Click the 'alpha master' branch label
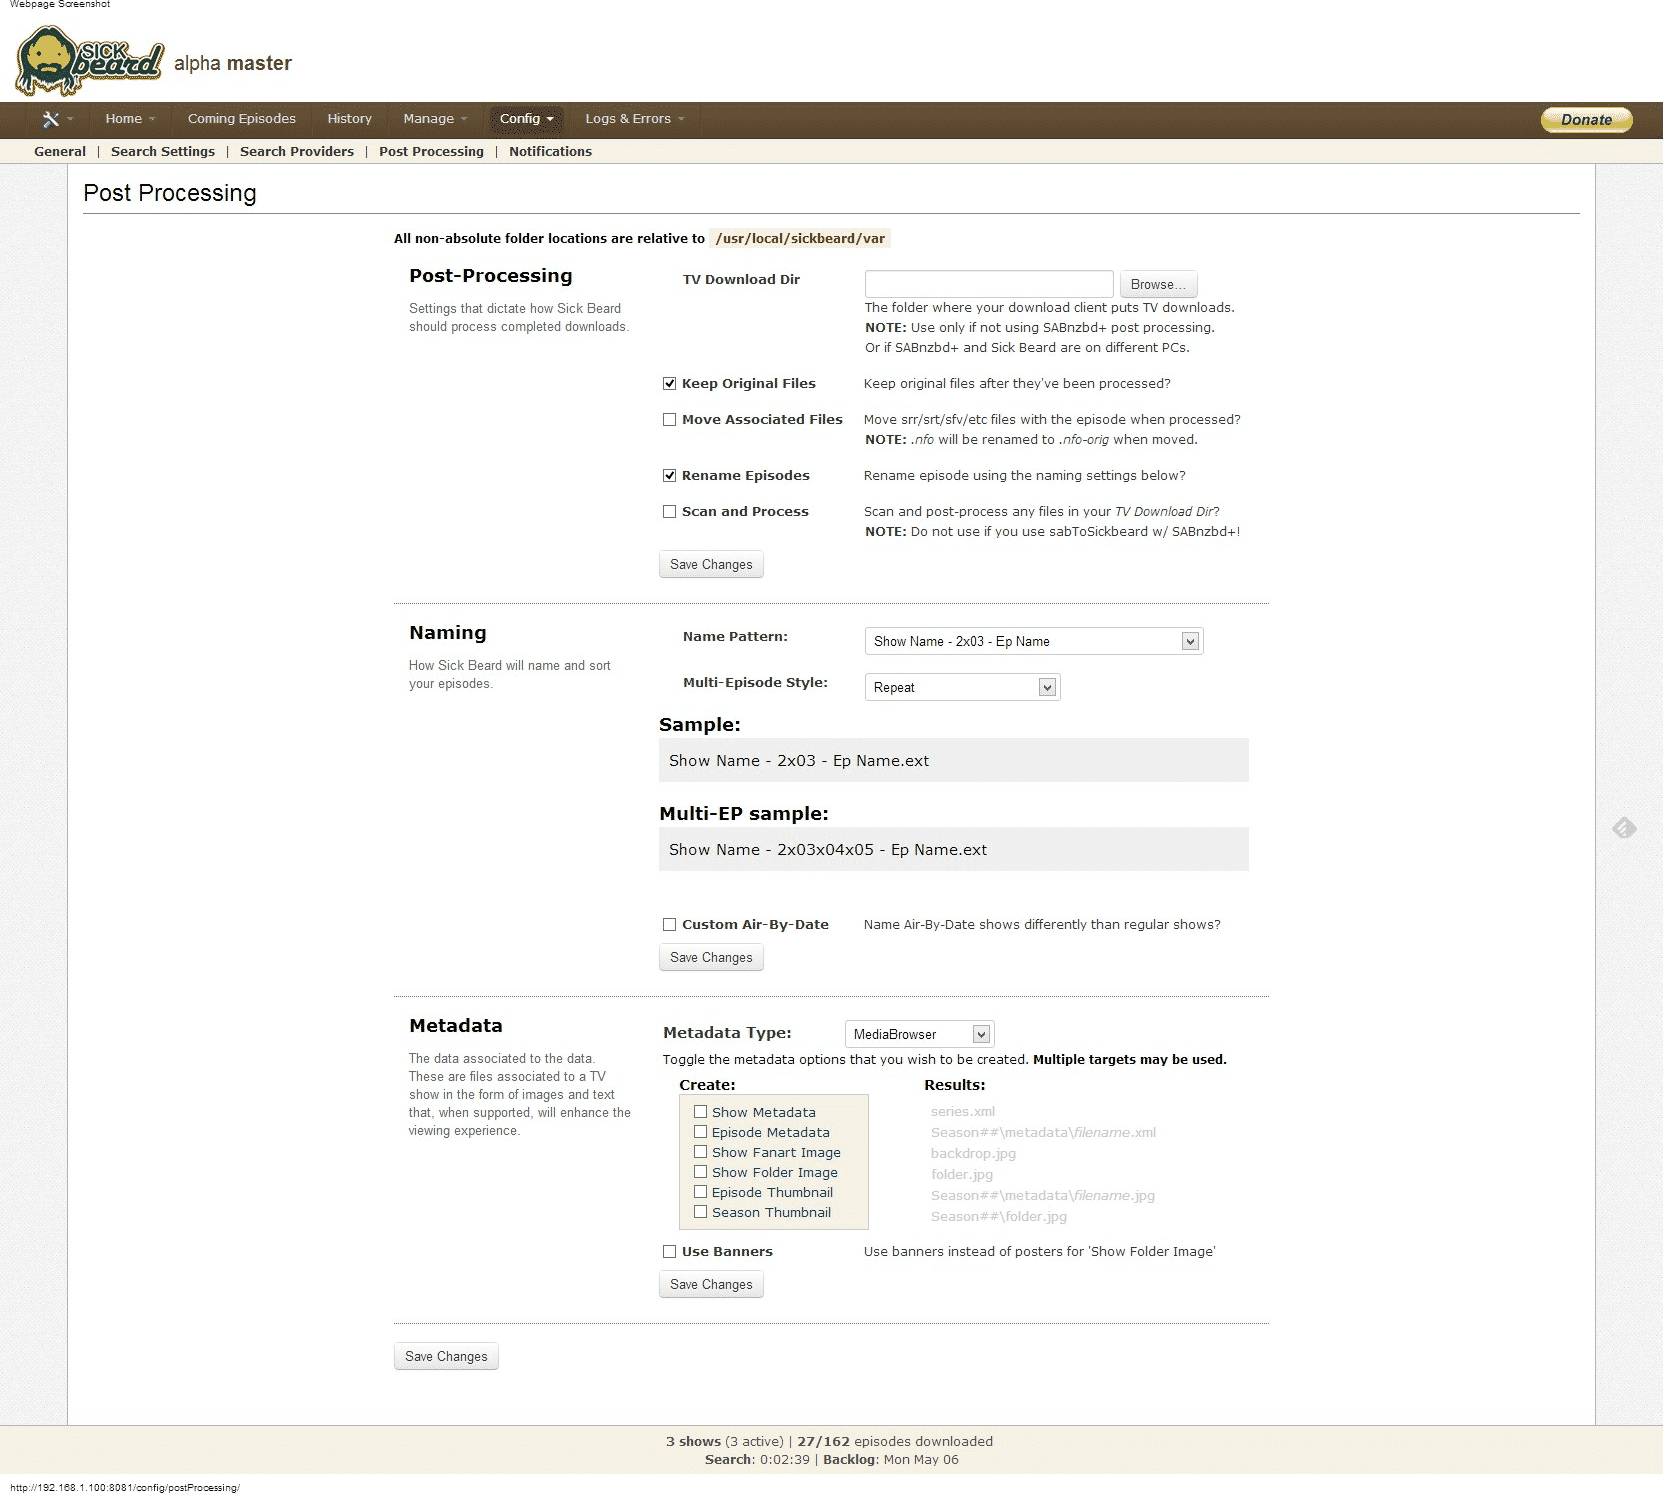The height and width of the screenshot is (1494, 1663). coord(233,64)
